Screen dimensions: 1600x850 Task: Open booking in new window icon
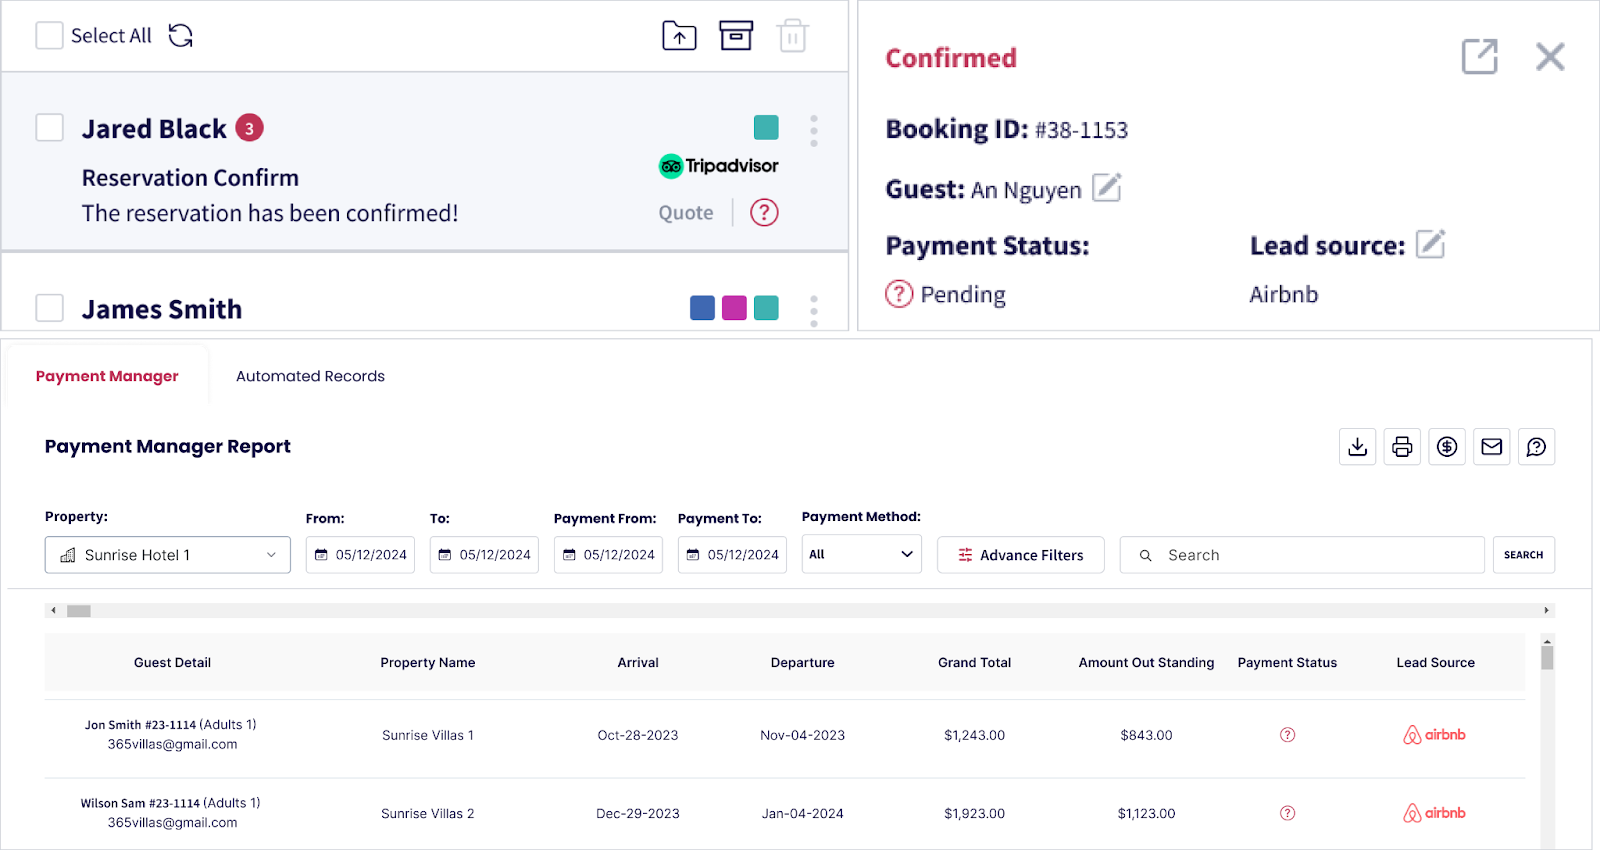1479,57
